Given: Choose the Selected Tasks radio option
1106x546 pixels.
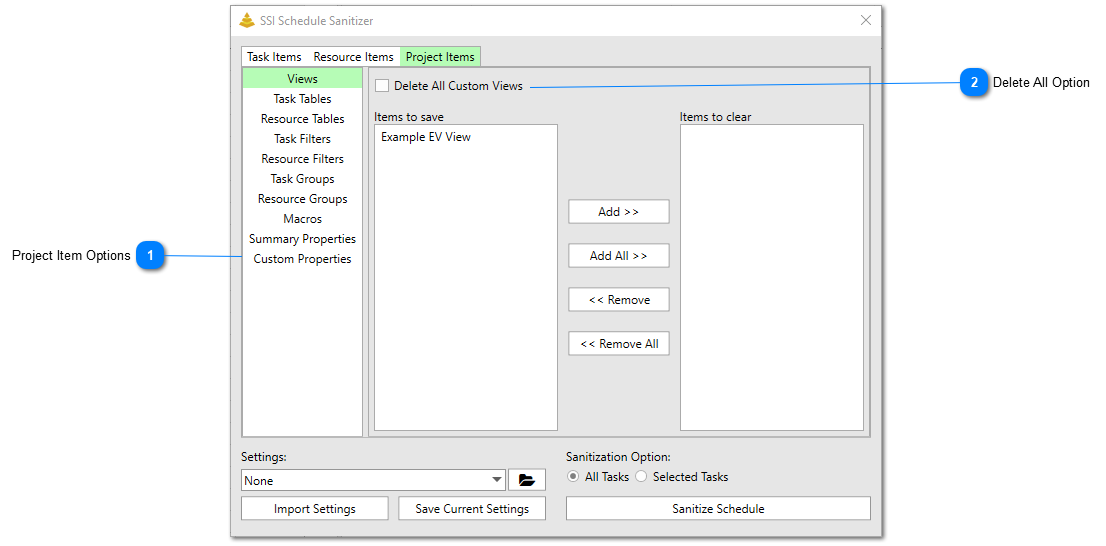Looking at the screenshot, I should [640, 477].
